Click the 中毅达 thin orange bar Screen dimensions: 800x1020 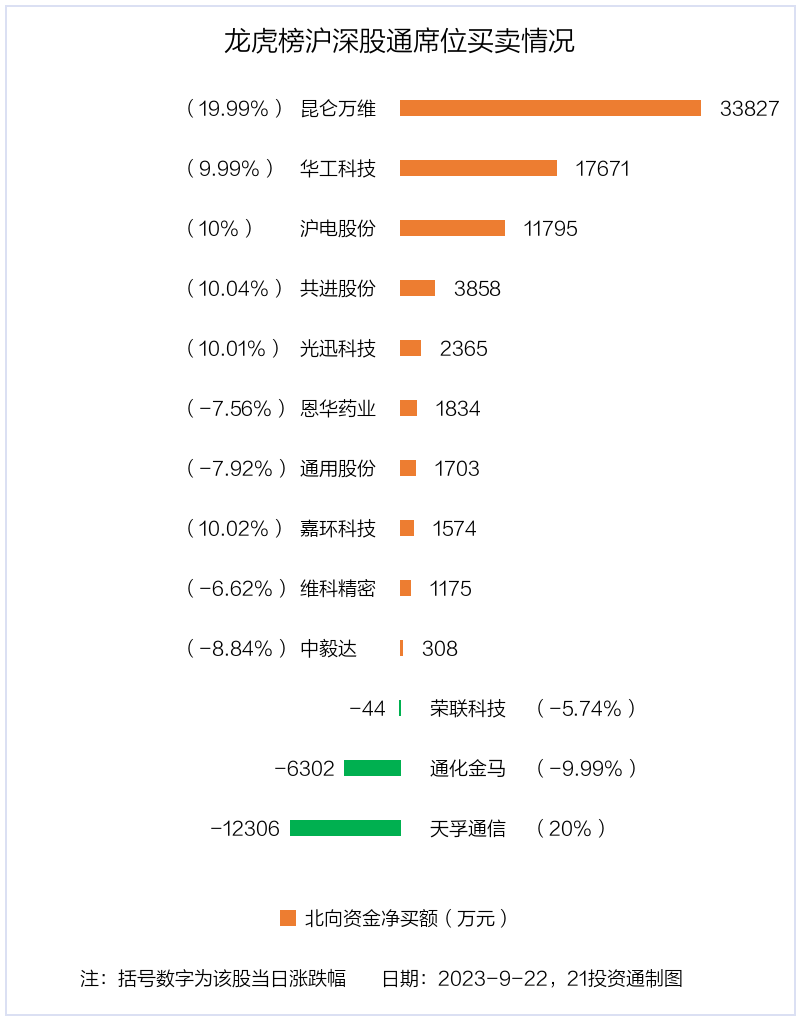pos(401,648)
